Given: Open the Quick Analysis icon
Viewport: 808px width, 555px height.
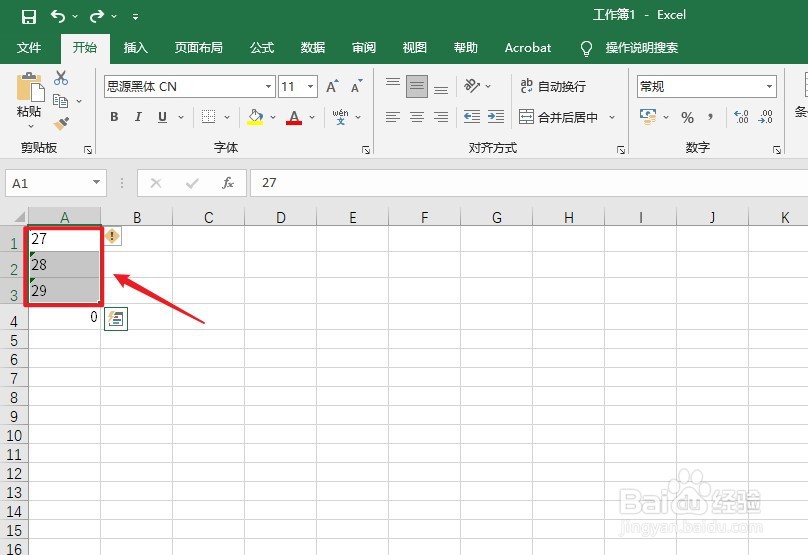Looking at the screenshot, I should coord(116,318).
